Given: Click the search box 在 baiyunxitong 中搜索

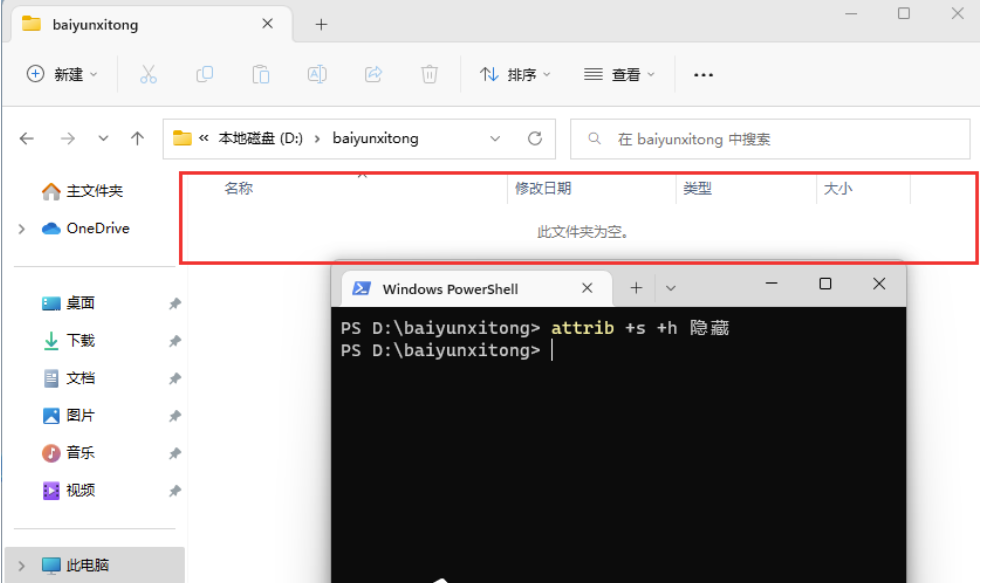Looking at the screenshot, I should (x=770, y=139).
